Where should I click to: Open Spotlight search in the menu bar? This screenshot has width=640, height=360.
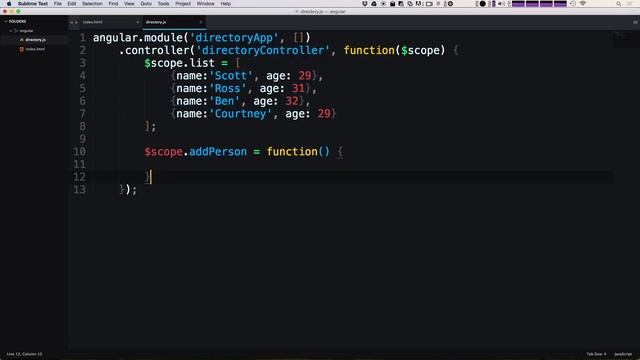click(x=618, y=4)
